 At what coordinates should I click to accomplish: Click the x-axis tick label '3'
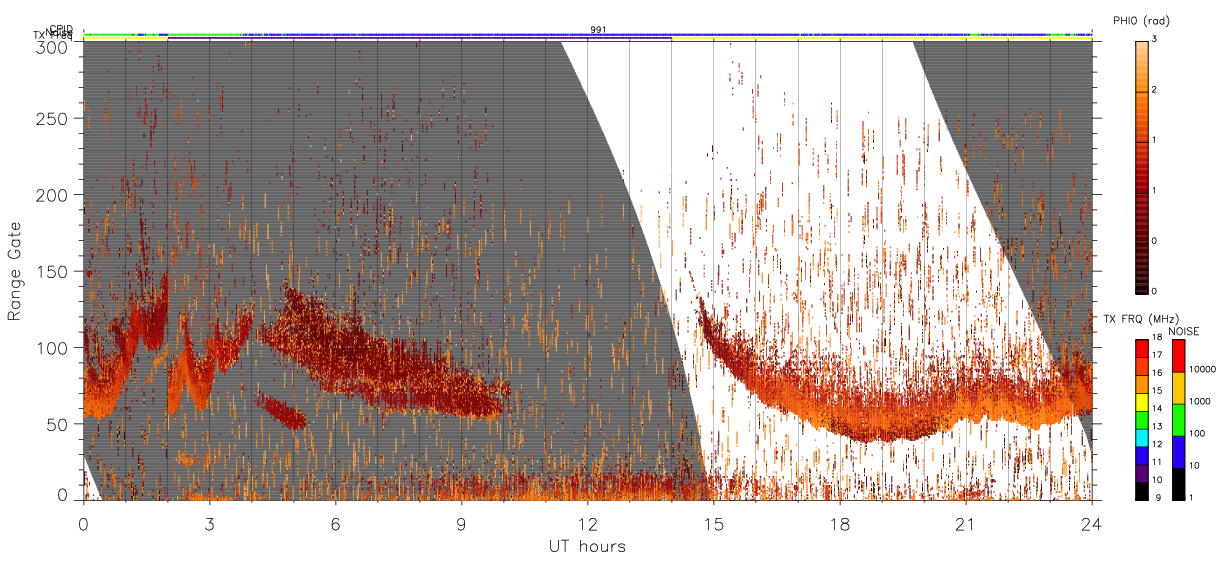(x=209, y=523)
